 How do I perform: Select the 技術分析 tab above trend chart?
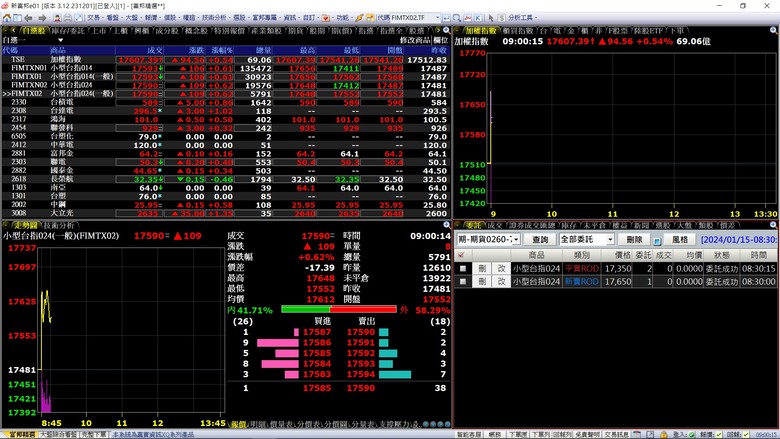pyautogui.click(x=59, y=225)
